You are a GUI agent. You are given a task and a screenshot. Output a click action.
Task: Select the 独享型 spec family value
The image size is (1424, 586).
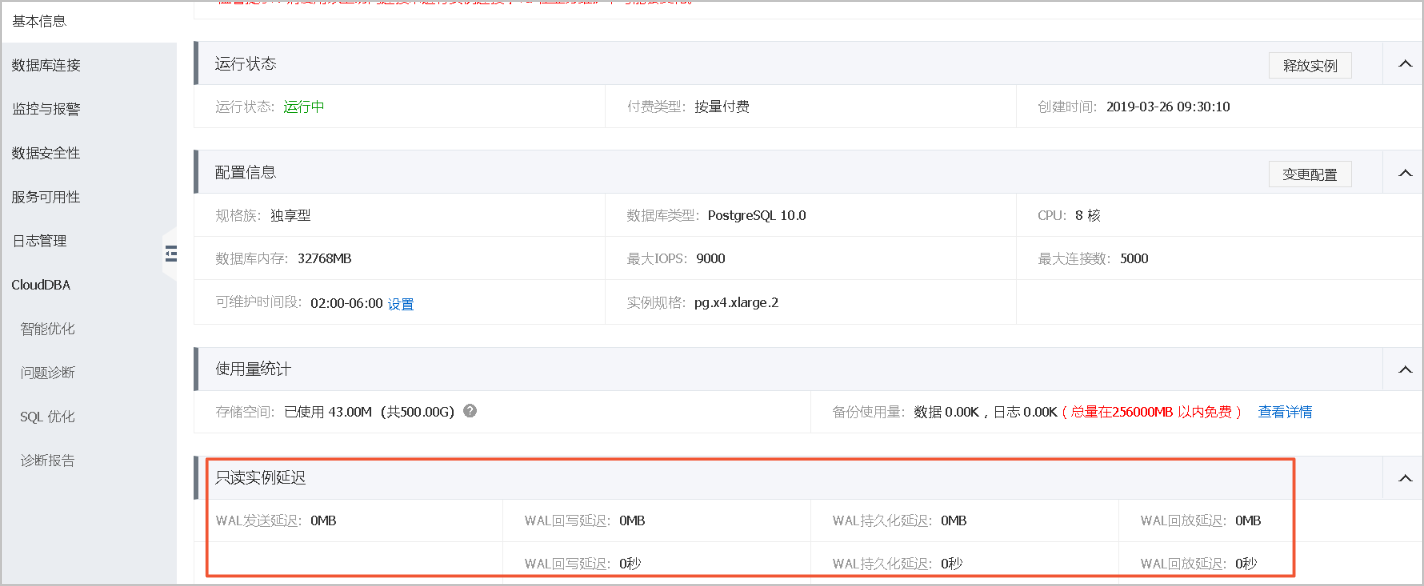[290, 215]
